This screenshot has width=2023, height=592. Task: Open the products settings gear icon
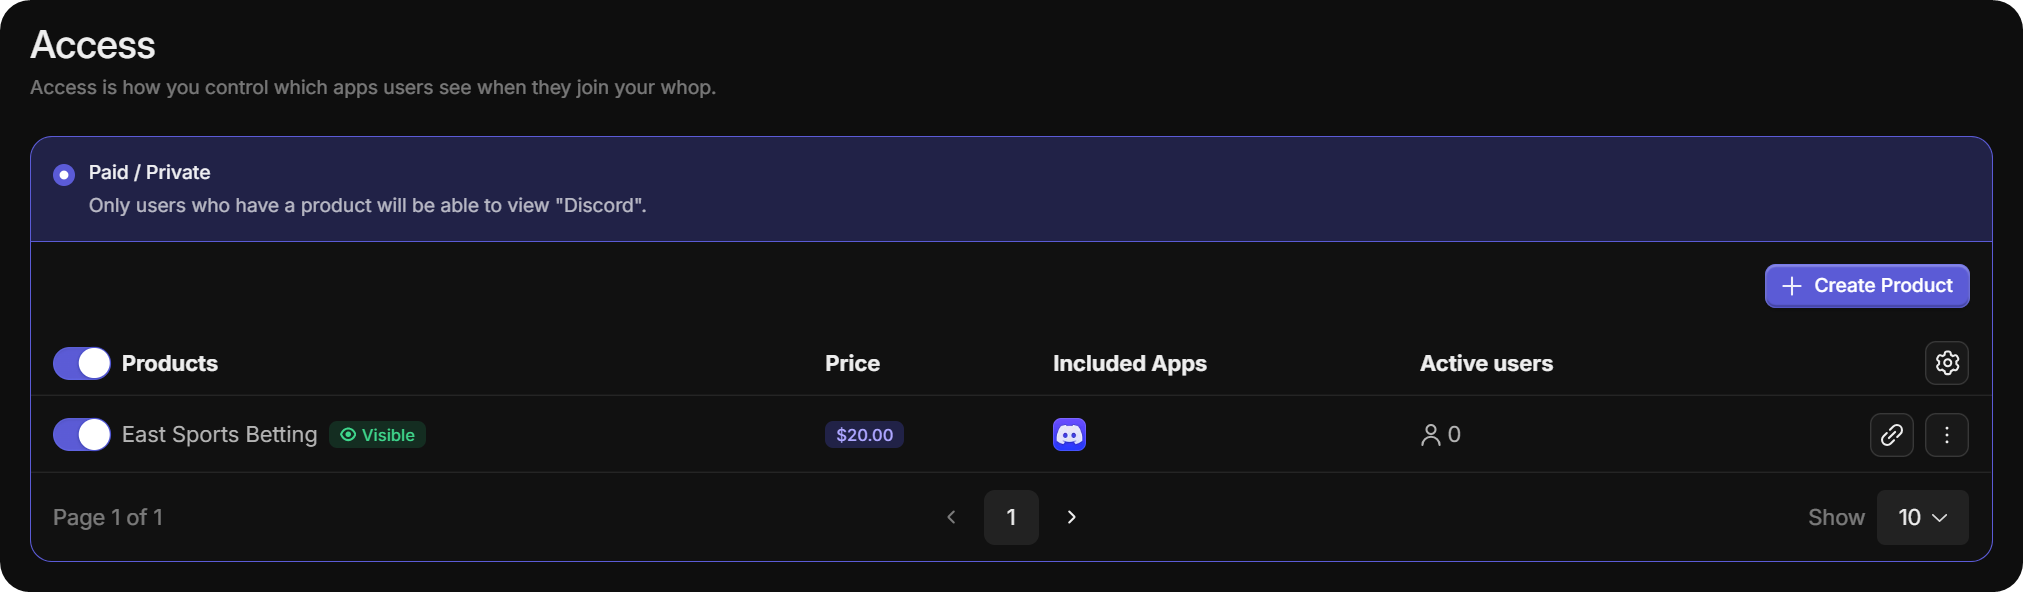pos(1946,363)
